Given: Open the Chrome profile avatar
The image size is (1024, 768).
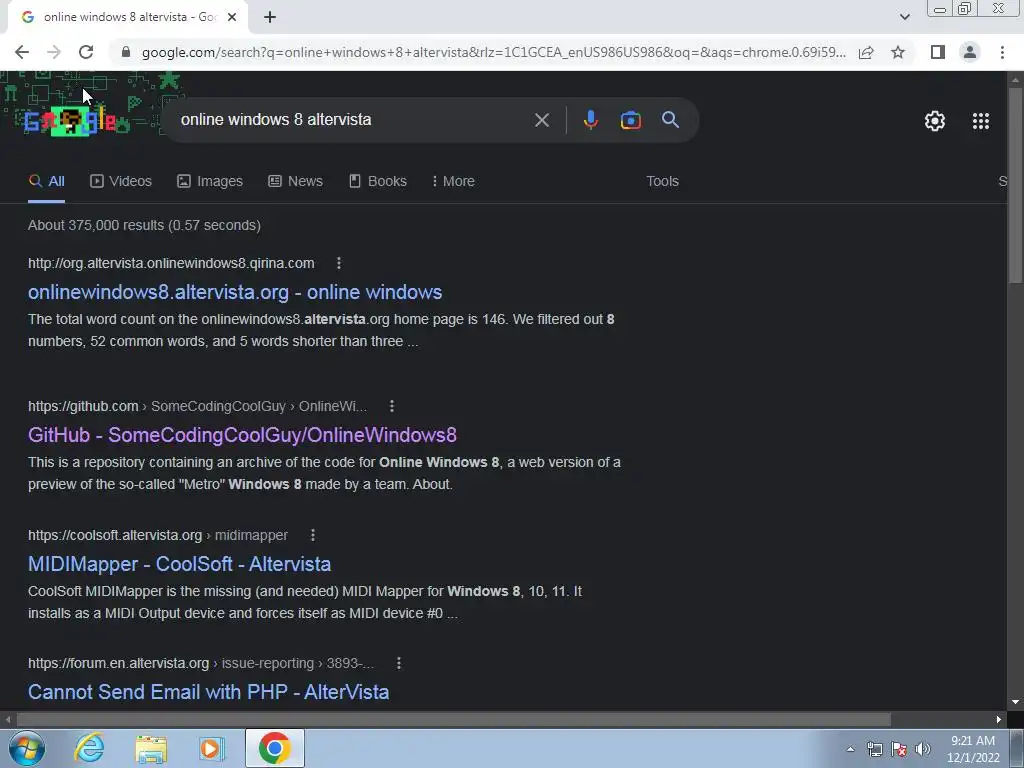Looking at the screenshot, I should pos(970,52).
